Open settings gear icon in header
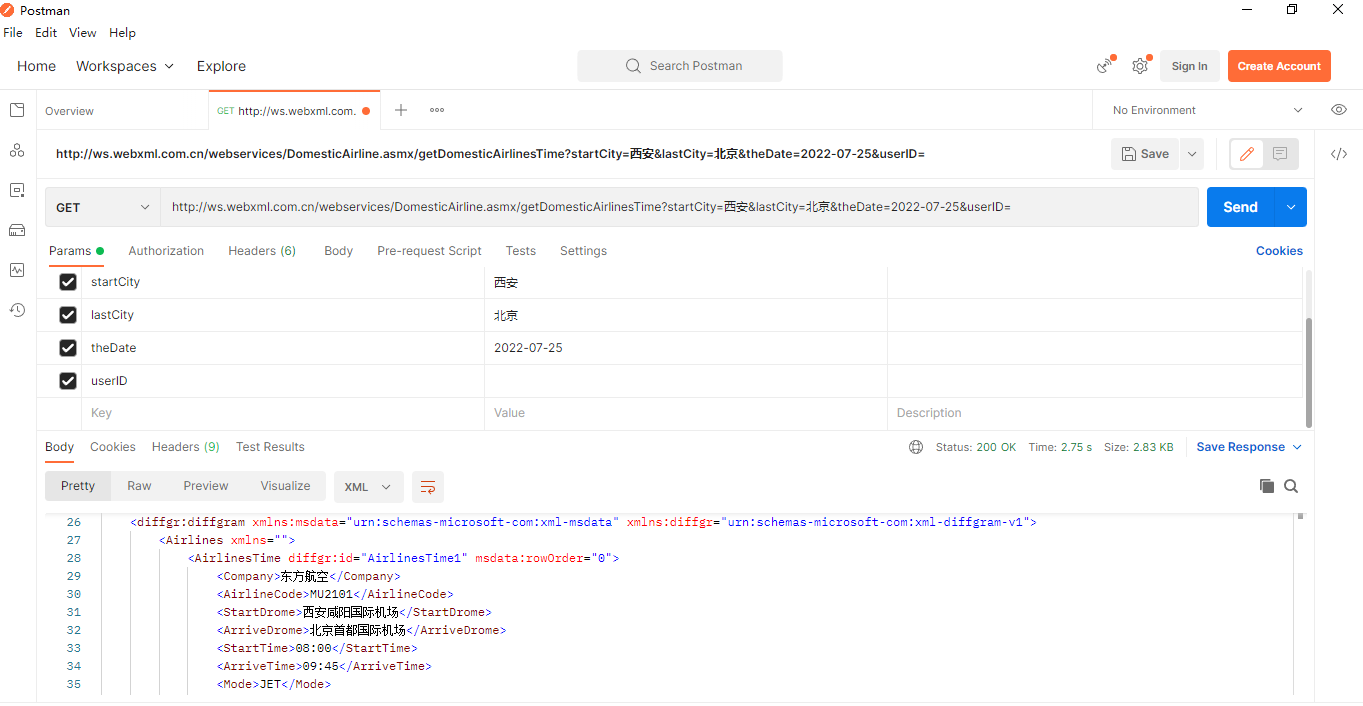 tap(1140, 66)
